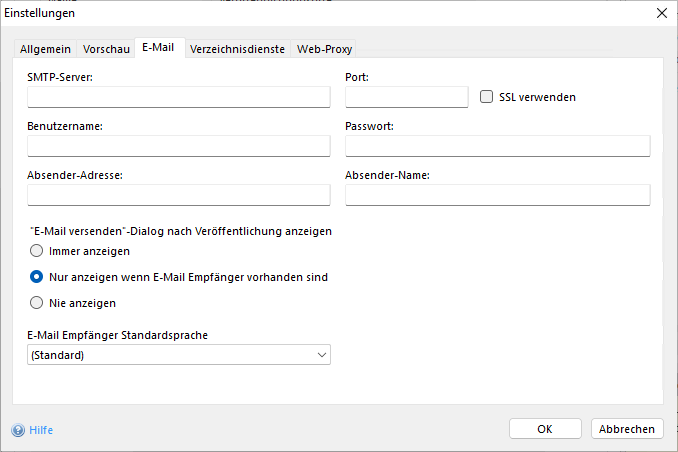678x452 pixels.
Task: Focus the Port input field
Action: tap(407, 97)
